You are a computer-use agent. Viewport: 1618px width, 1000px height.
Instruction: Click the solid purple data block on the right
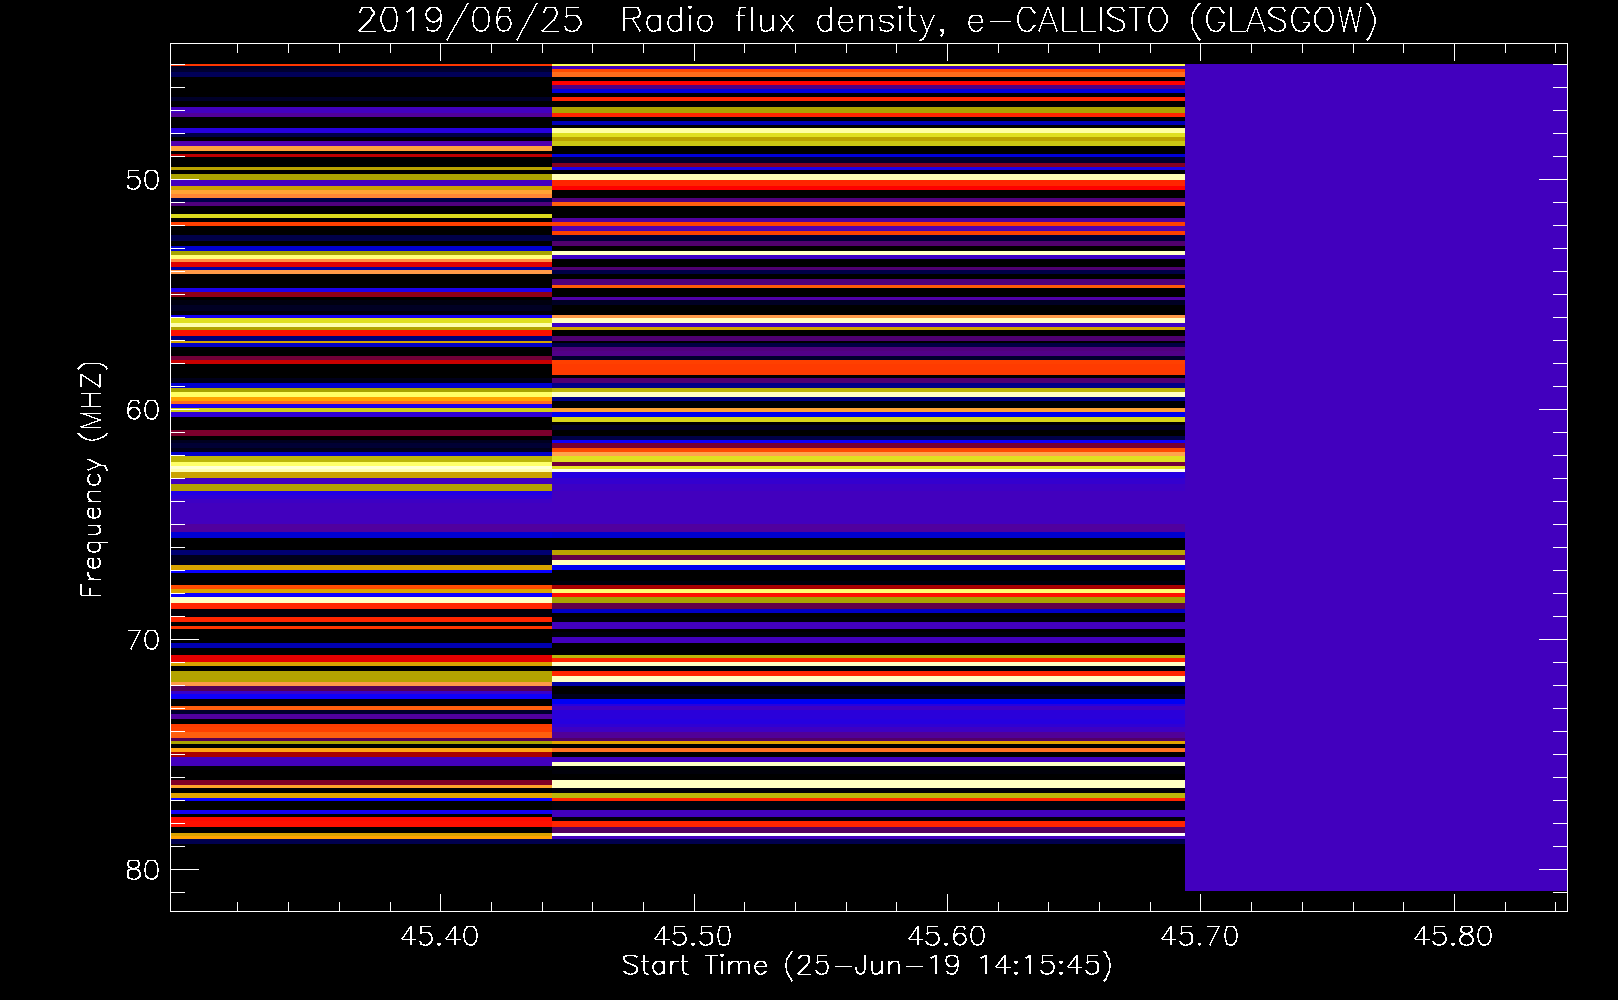click(x=1376, y=477)
